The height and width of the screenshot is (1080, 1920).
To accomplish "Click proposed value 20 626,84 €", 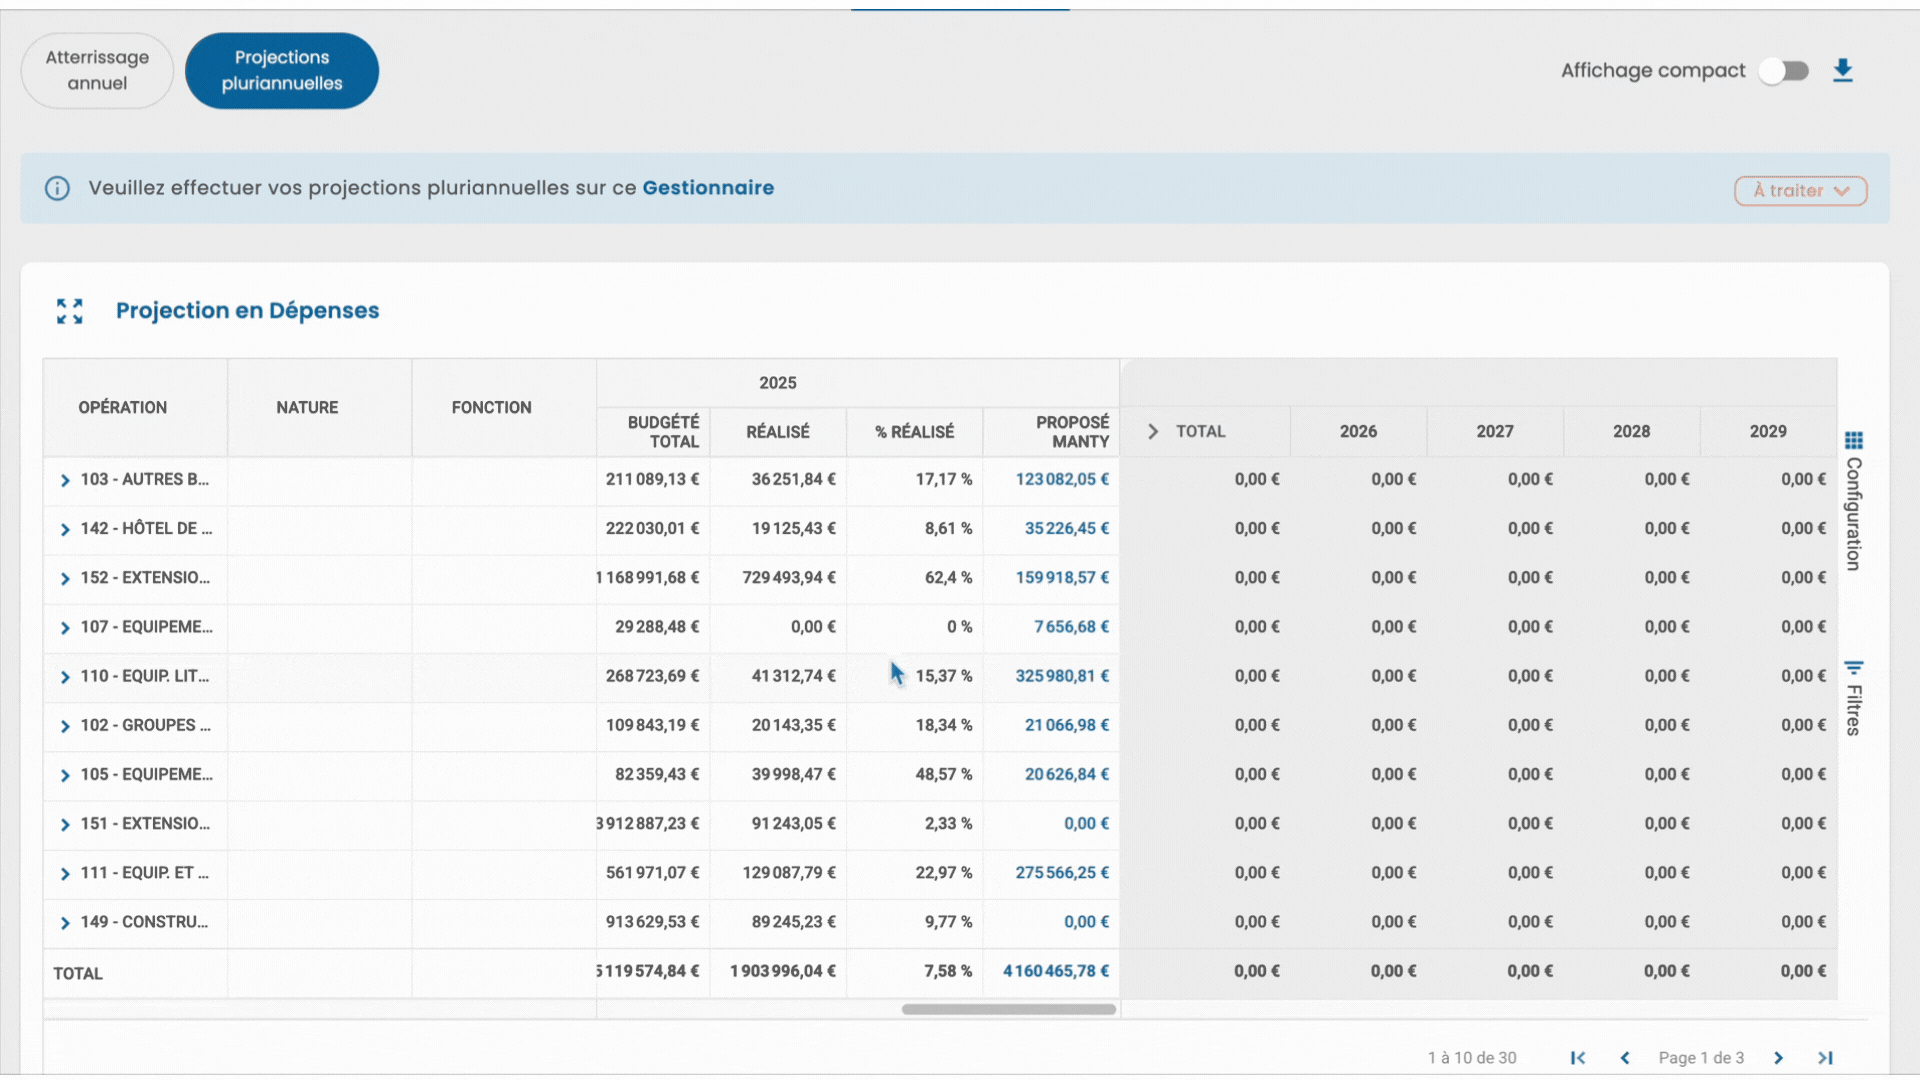I will pyautogui.click(x=1067, y=774).
